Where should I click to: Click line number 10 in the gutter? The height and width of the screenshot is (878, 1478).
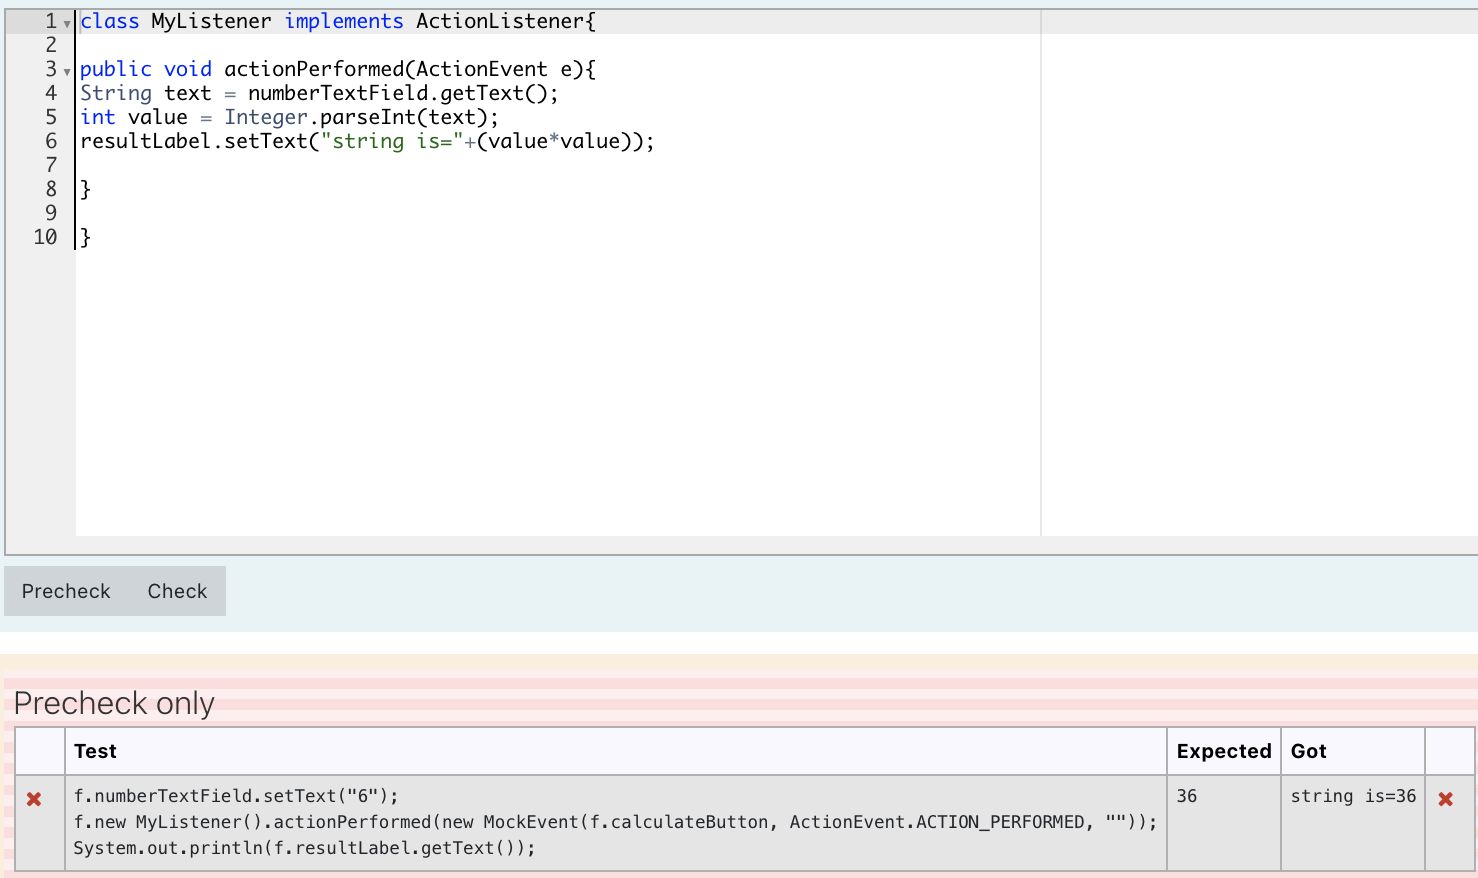[x=45, y=237]
